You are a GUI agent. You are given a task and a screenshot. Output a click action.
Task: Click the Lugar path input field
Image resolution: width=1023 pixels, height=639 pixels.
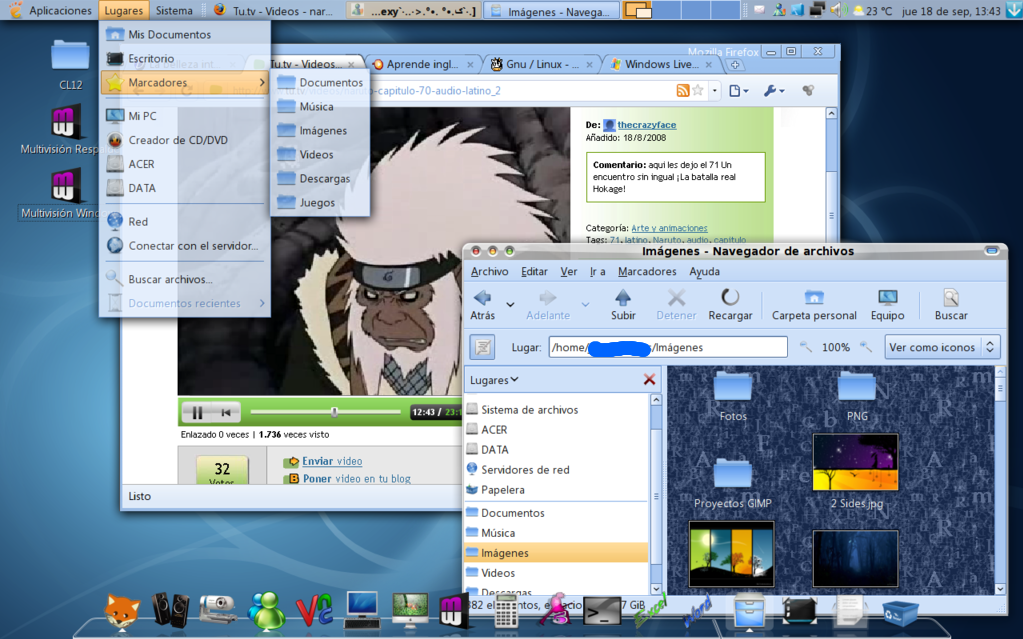coord(668,347)
